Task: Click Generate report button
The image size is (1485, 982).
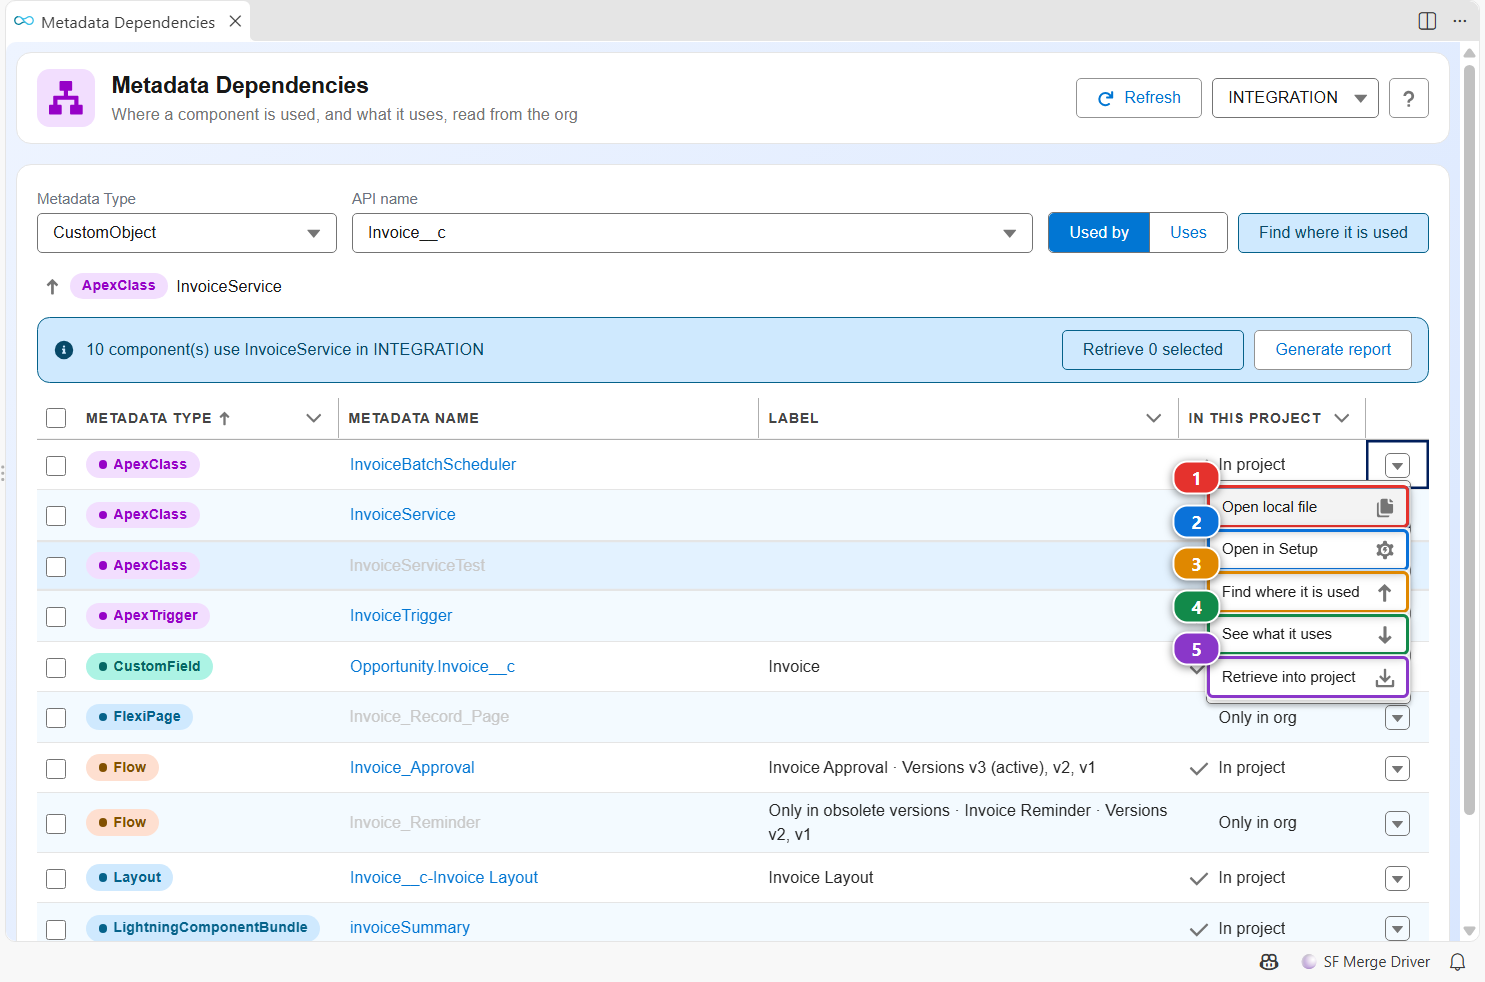Action: (1333, 350)
